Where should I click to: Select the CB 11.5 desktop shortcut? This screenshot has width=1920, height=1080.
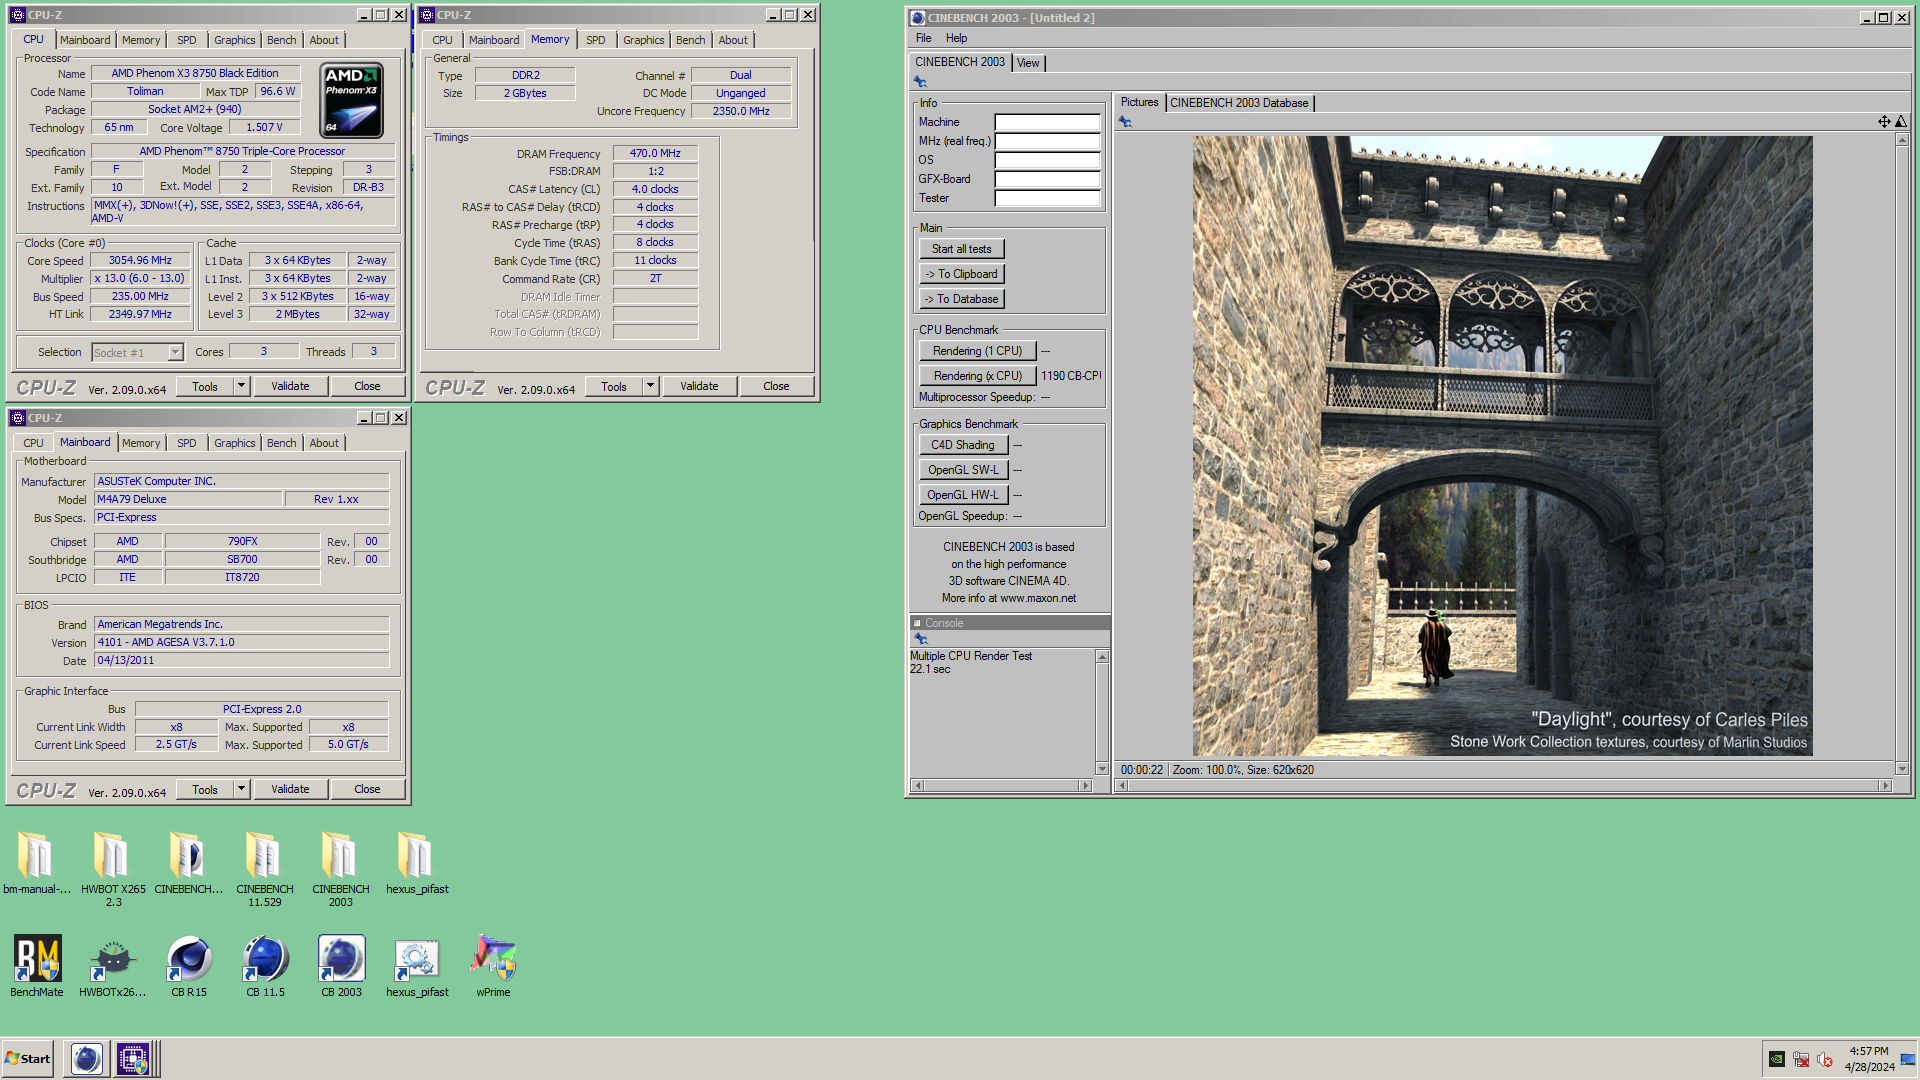pyautogui.click(x=265, y=967)
